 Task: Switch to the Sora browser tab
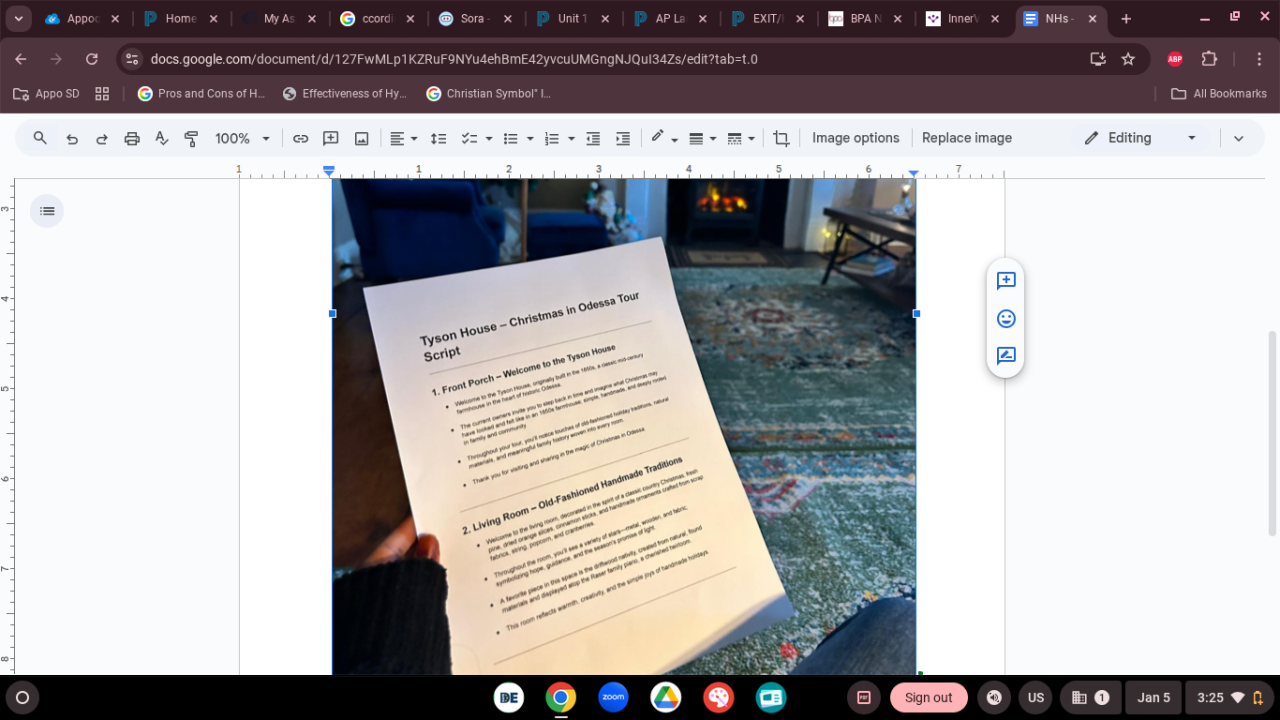pyautogui.click(x=474, y=19)
